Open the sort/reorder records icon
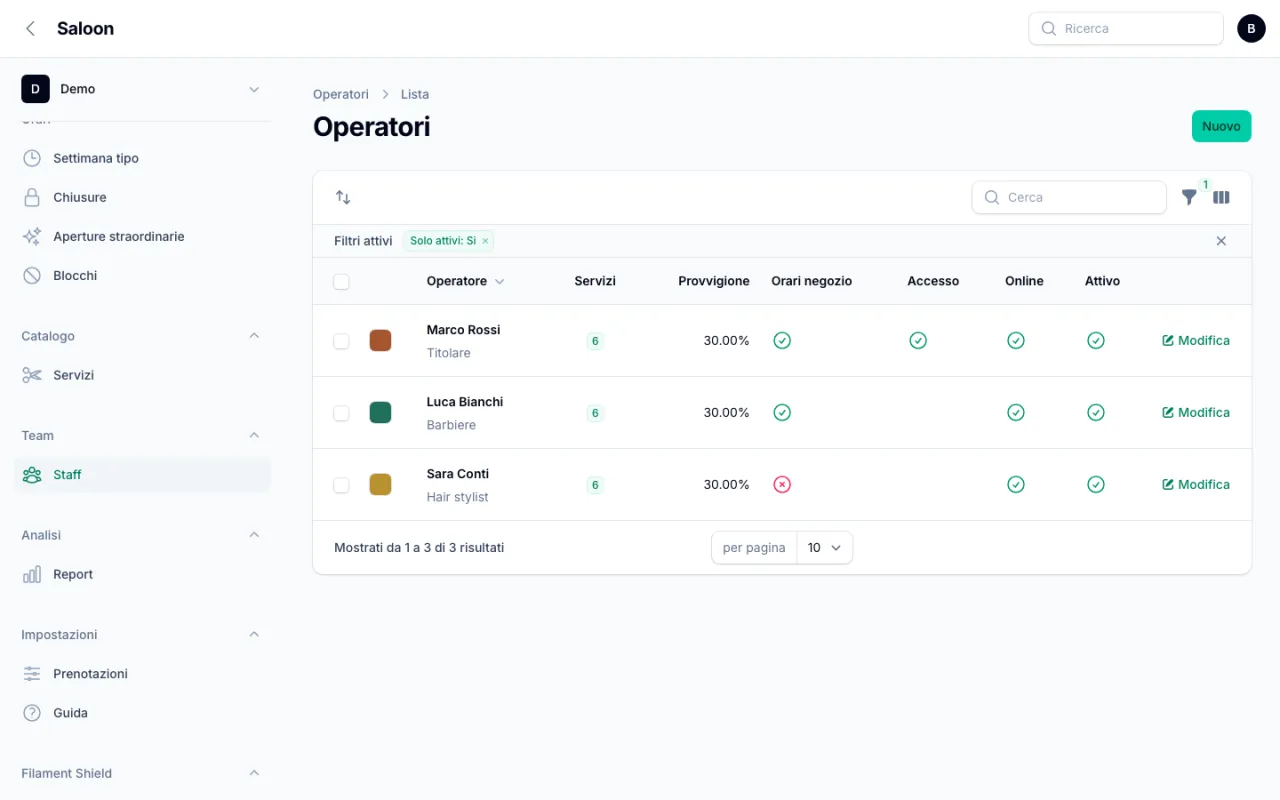The height and width of the screenshot is (800, 1280). [x=343, y=197]
